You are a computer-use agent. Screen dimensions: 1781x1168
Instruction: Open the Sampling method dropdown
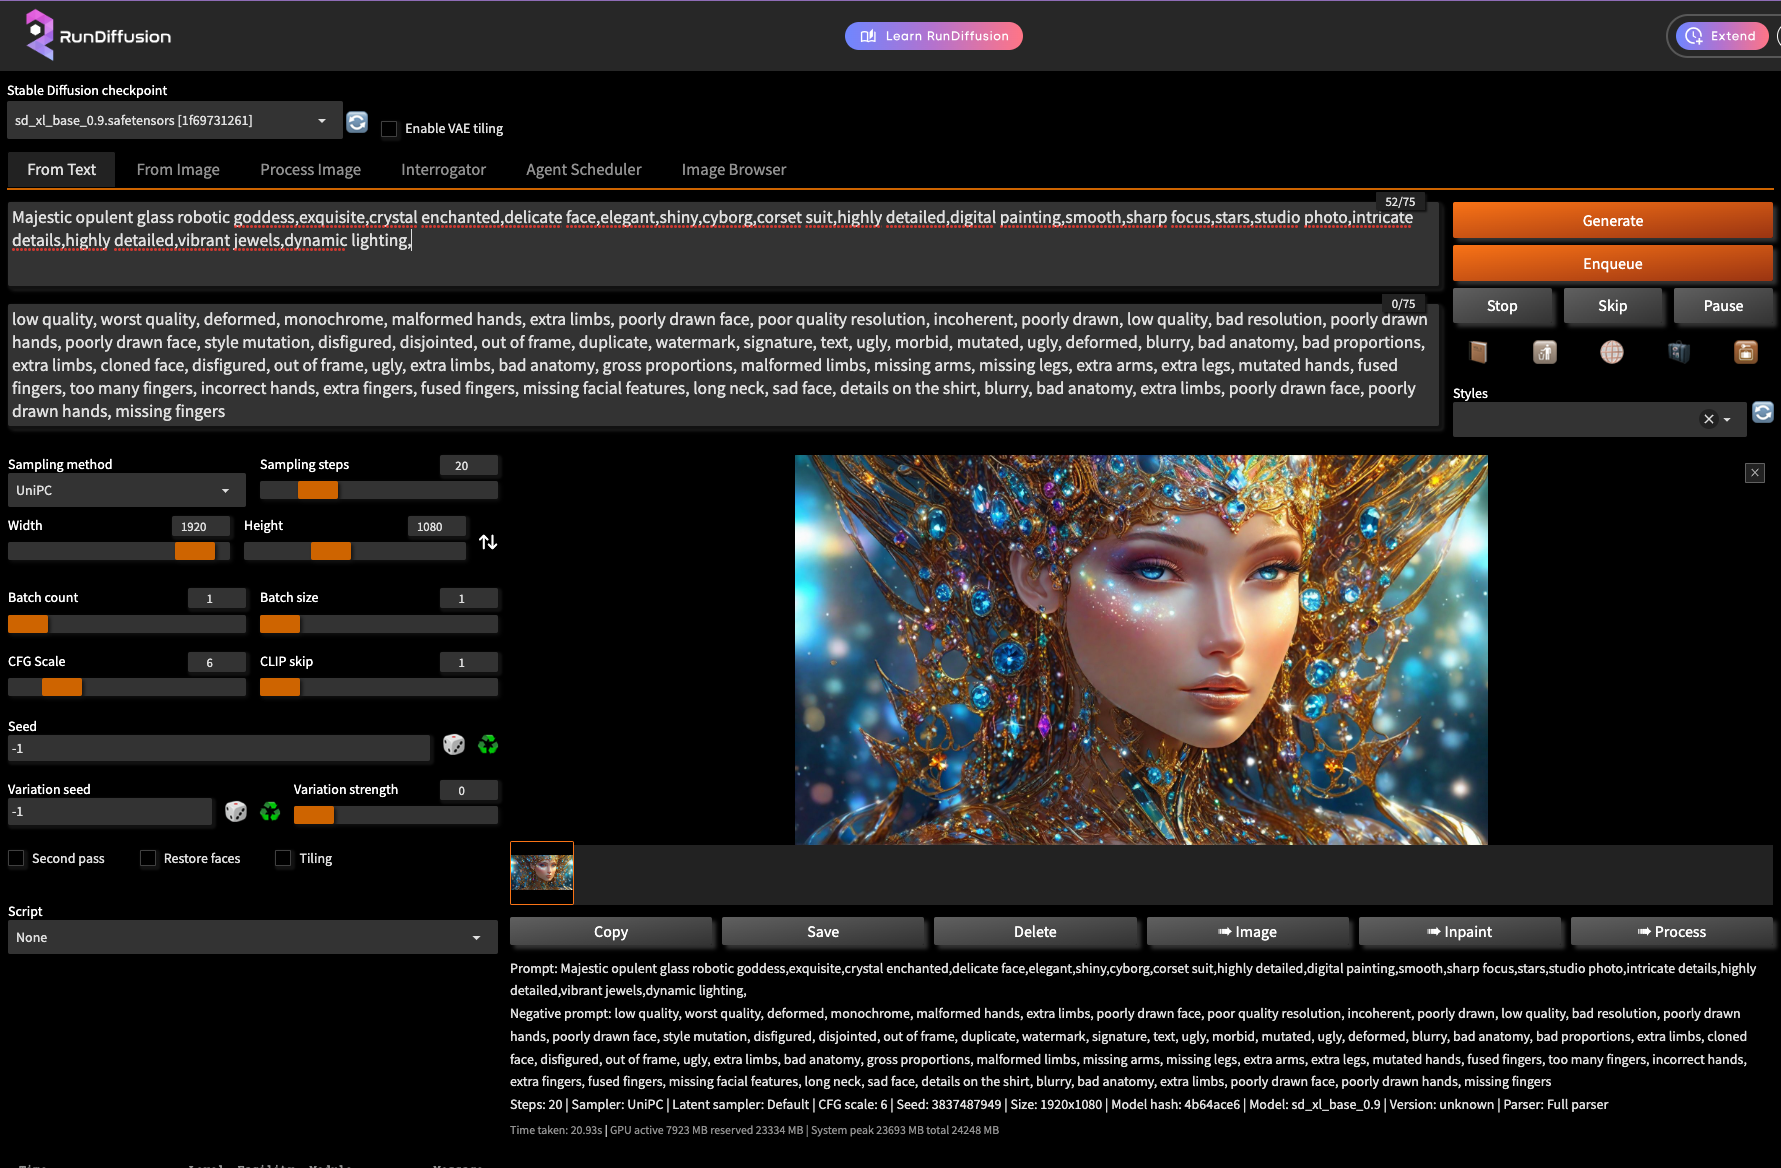126,490
